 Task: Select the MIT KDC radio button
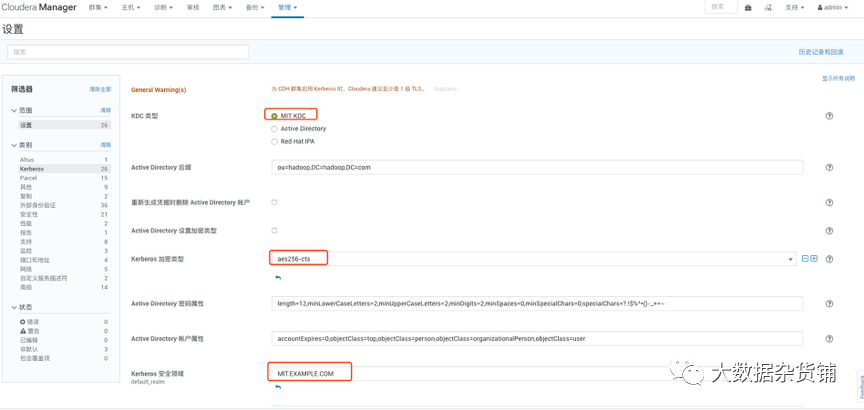click(x=274, y=116)
